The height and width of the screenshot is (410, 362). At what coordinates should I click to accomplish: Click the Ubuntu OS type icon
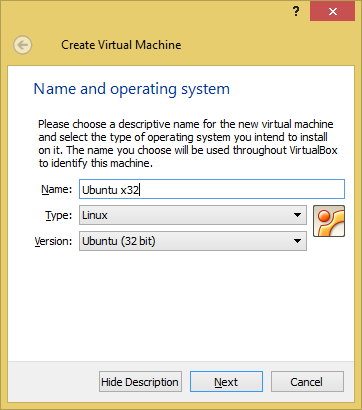pos(329,221)
